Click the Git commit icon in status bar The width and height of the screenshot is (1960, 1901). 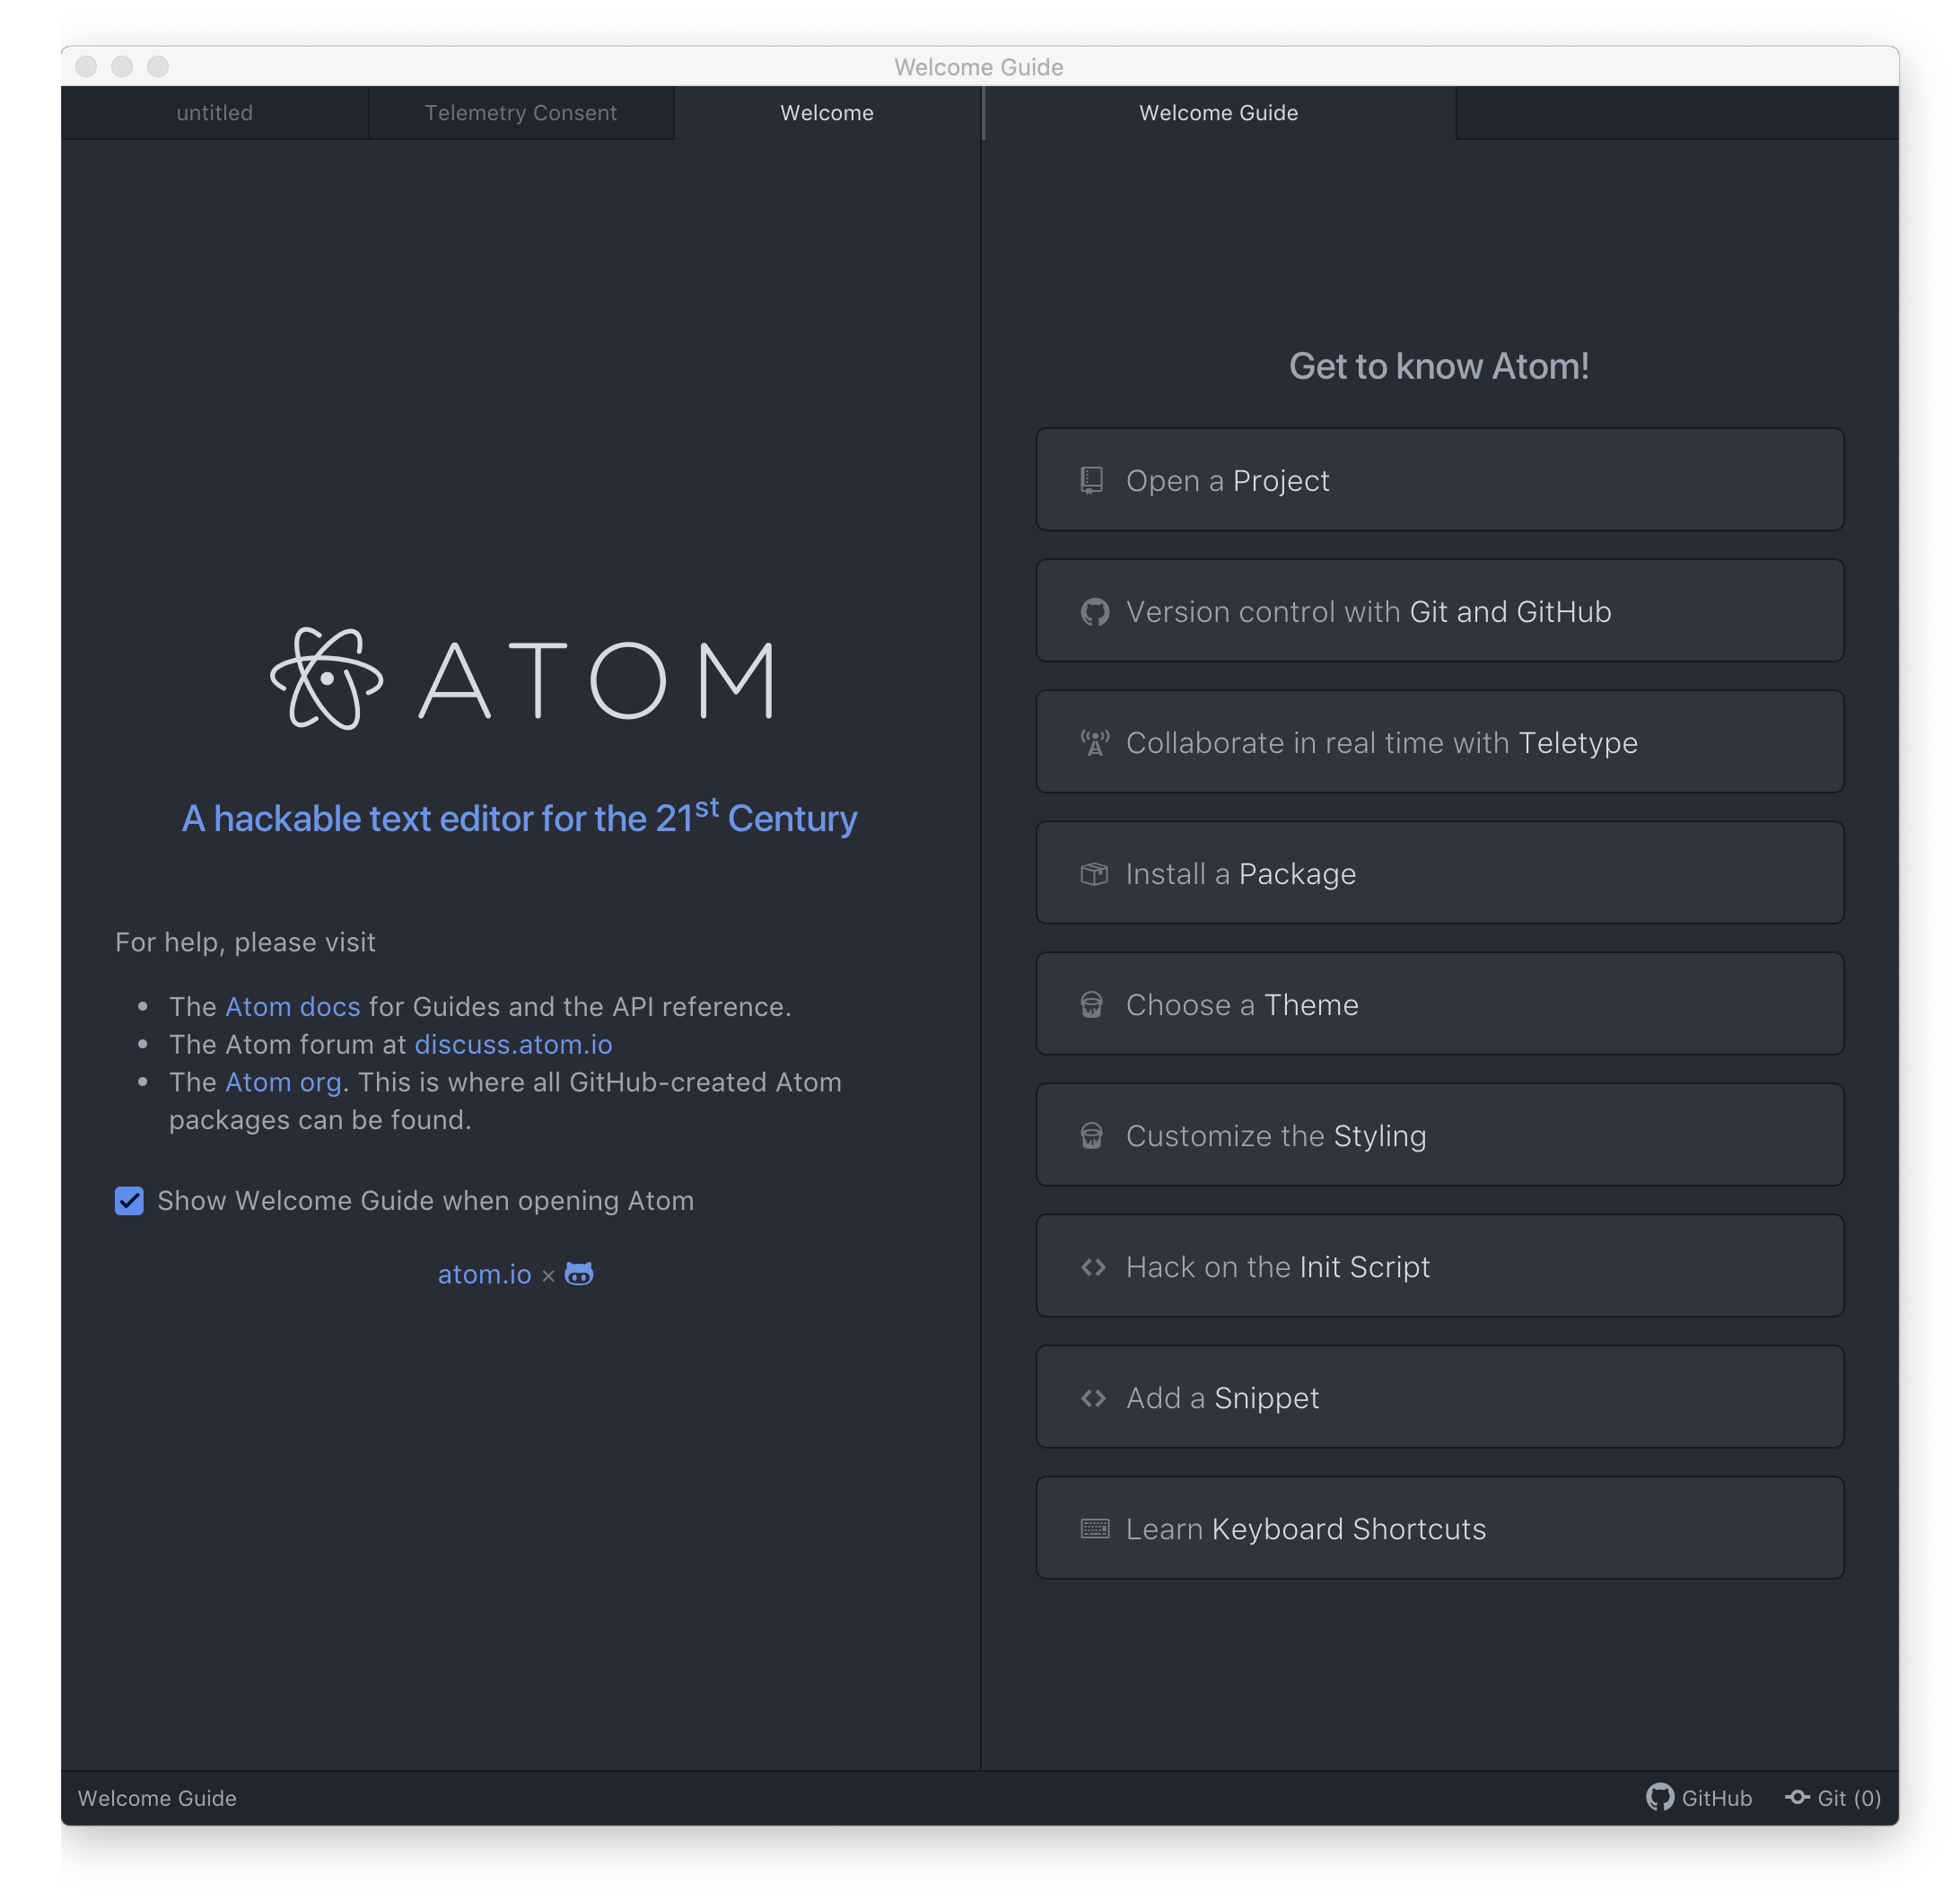click(x=1797, y=1797)
